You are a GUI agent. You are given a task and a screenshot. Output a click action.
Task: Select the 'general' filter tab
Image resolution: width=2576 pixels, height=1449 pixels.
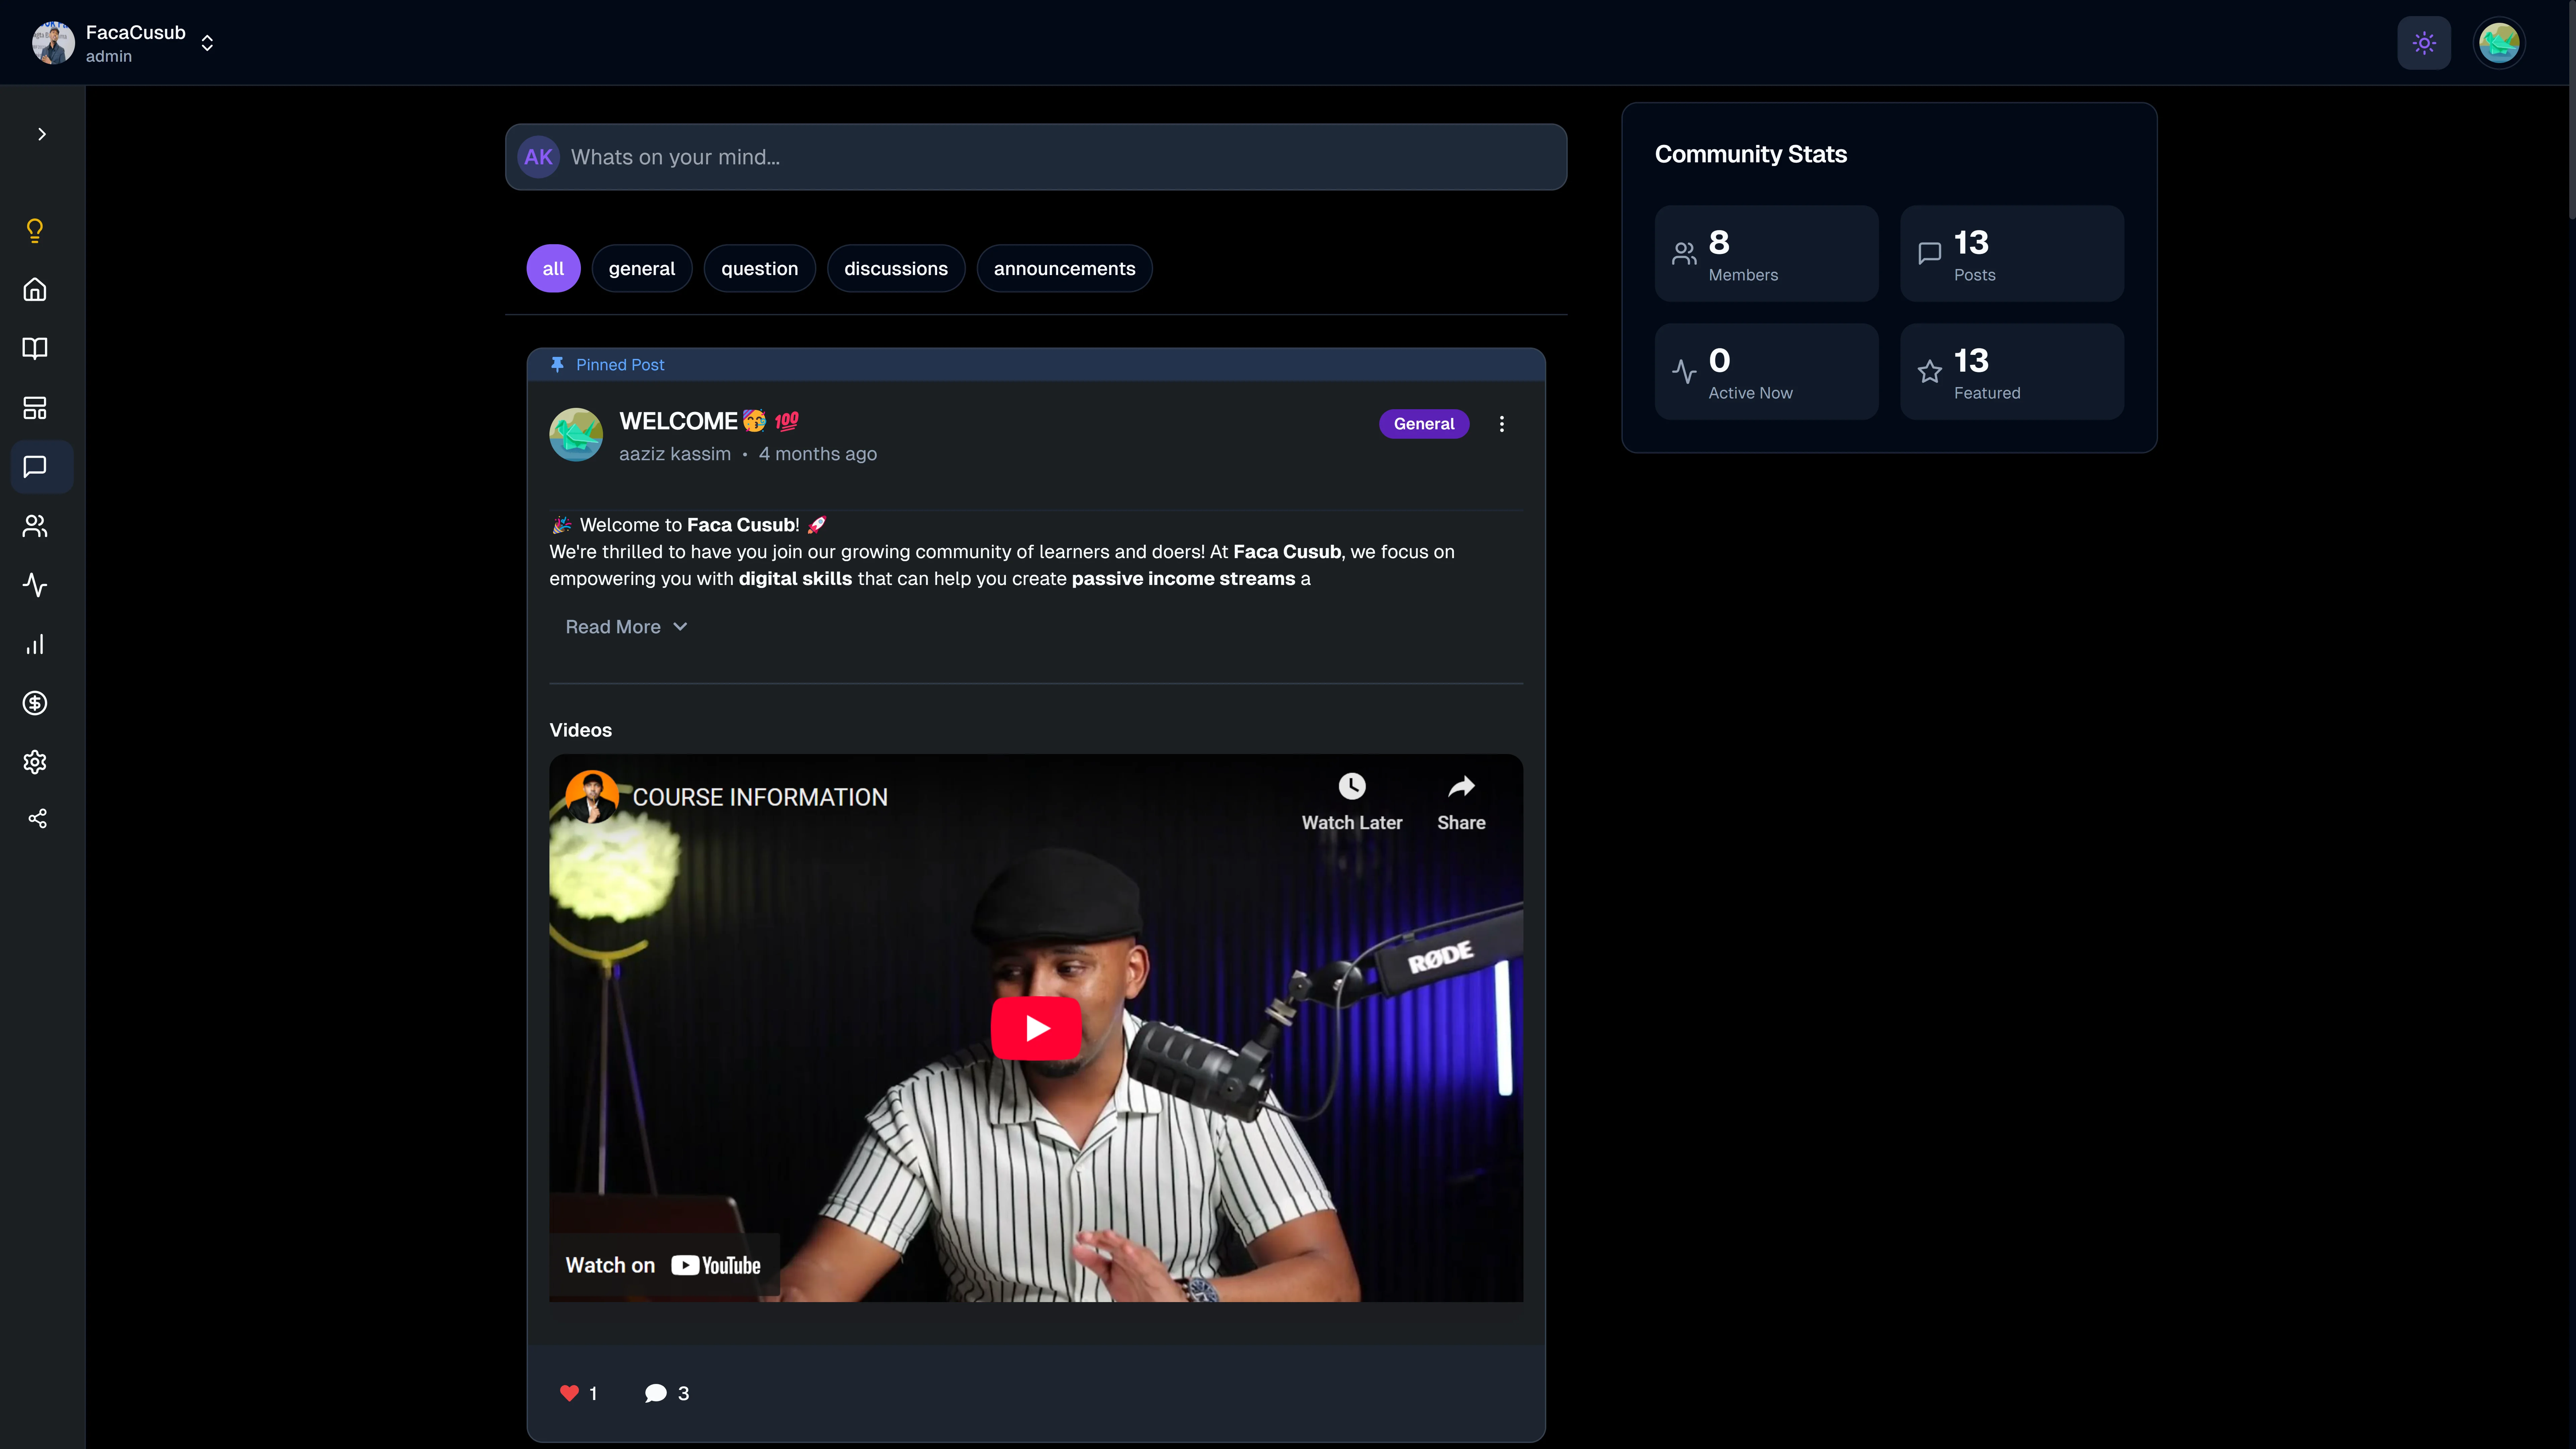coord(642,269)
